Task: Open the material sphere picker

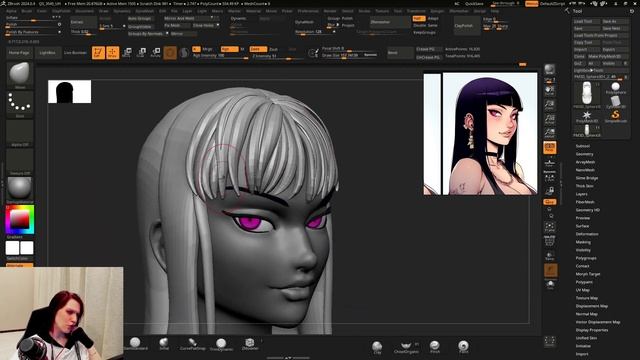Action: (20, 189)
